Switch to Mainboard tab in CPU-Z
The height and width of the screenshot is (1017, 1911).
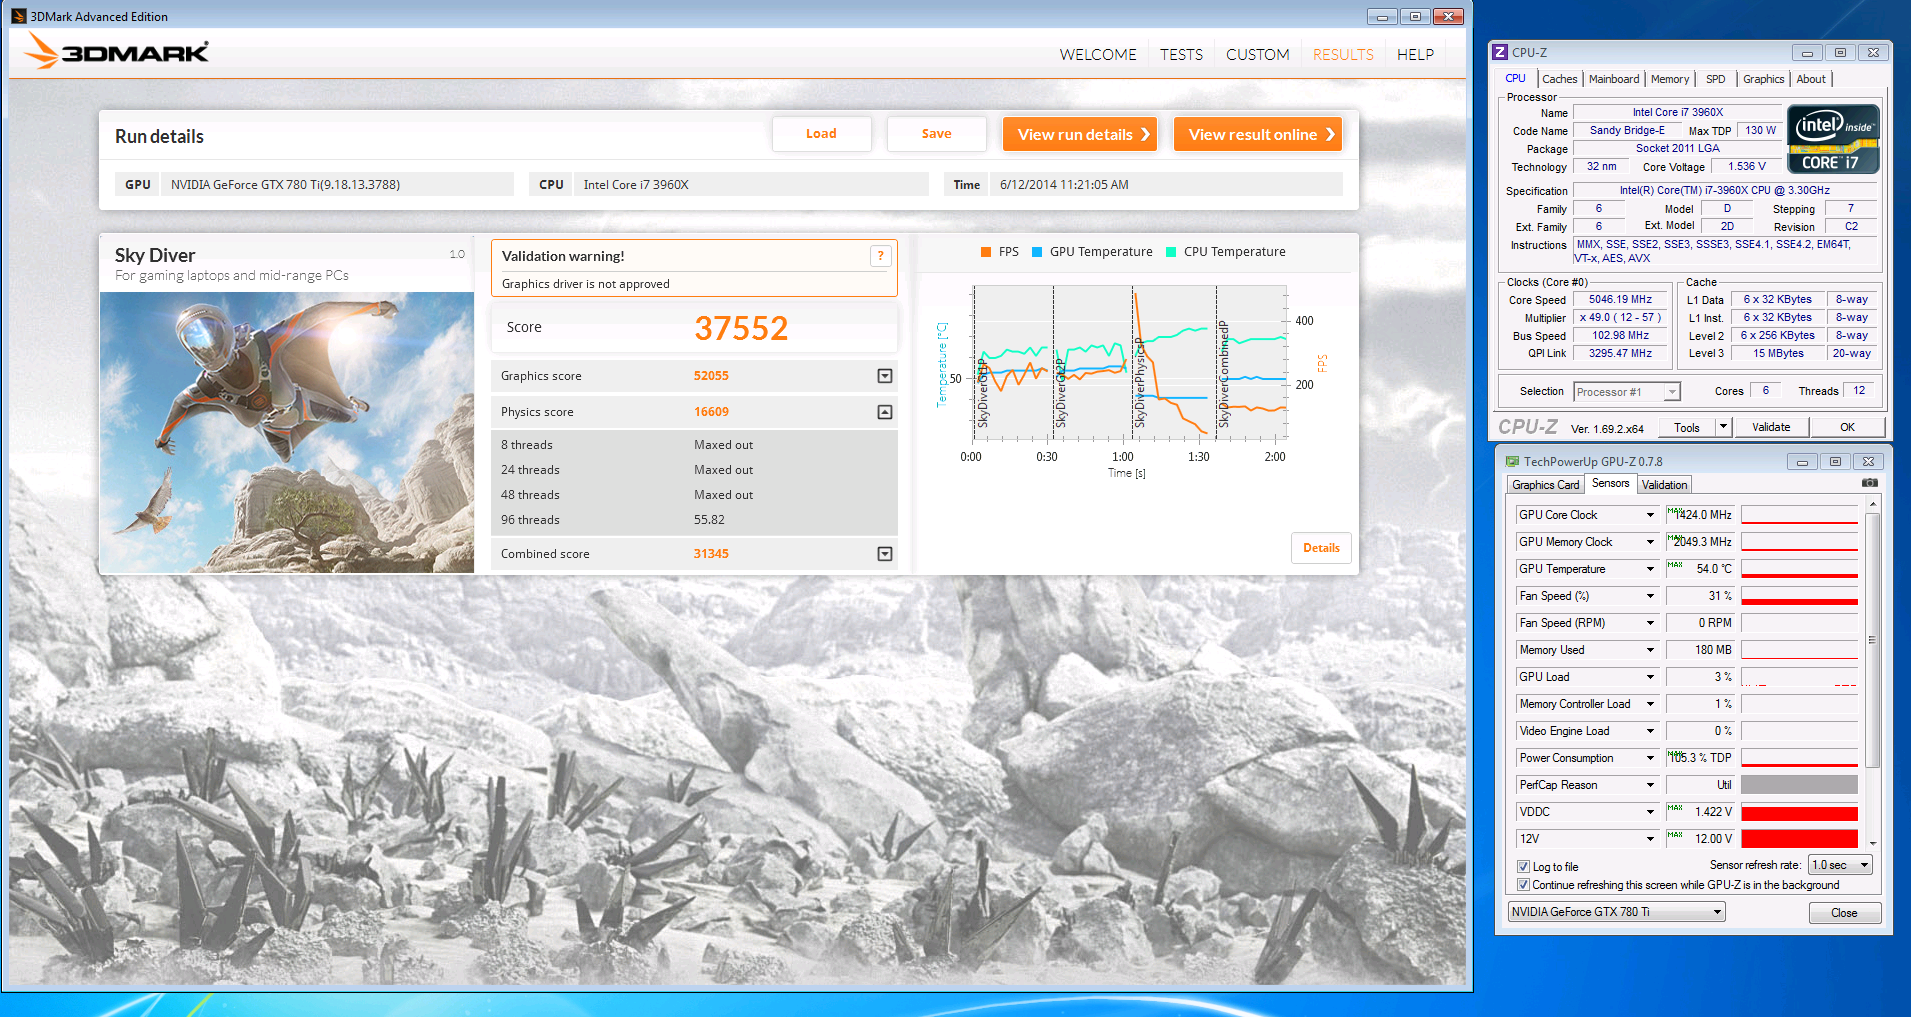1614,79
